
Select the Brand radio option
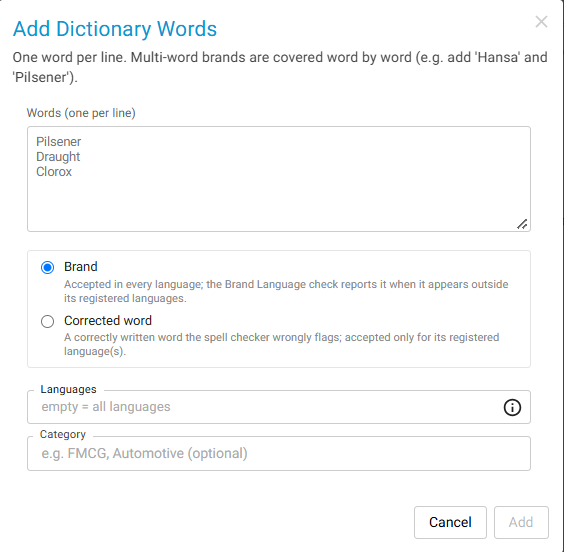tap(47, 268)
